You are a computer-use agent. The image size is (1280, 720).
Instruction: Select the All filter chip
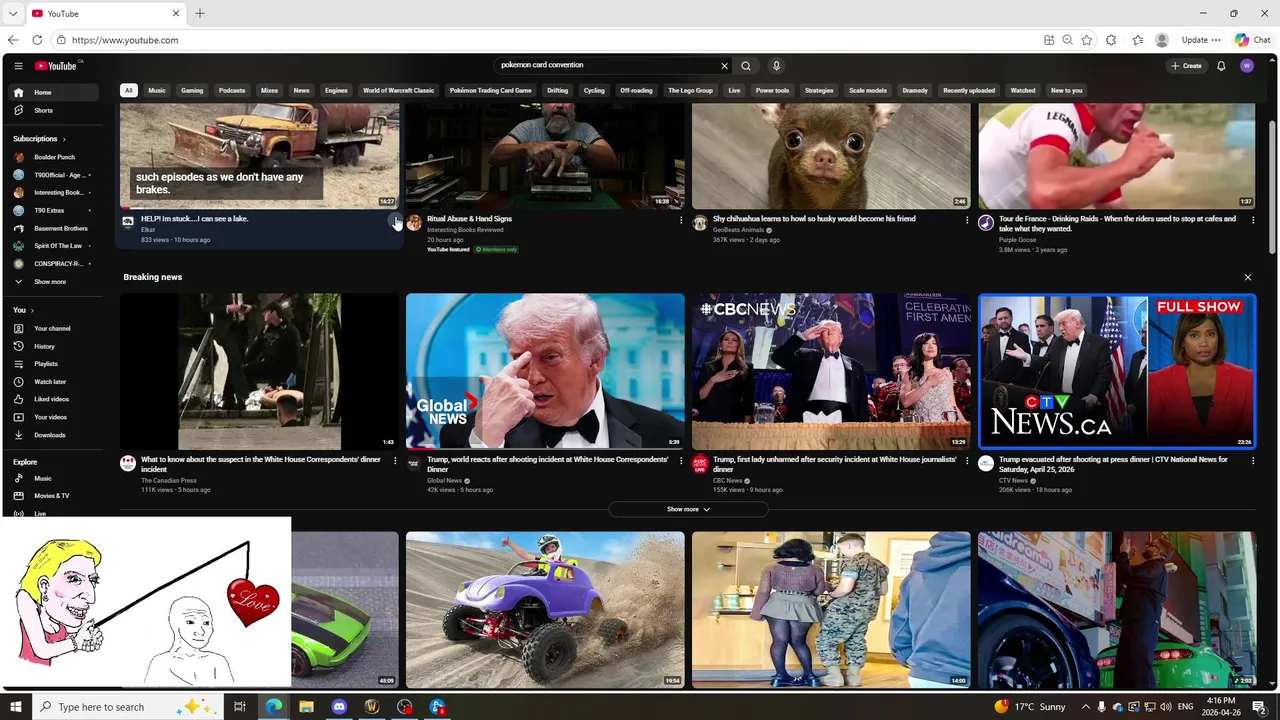[x=128, y=90]
